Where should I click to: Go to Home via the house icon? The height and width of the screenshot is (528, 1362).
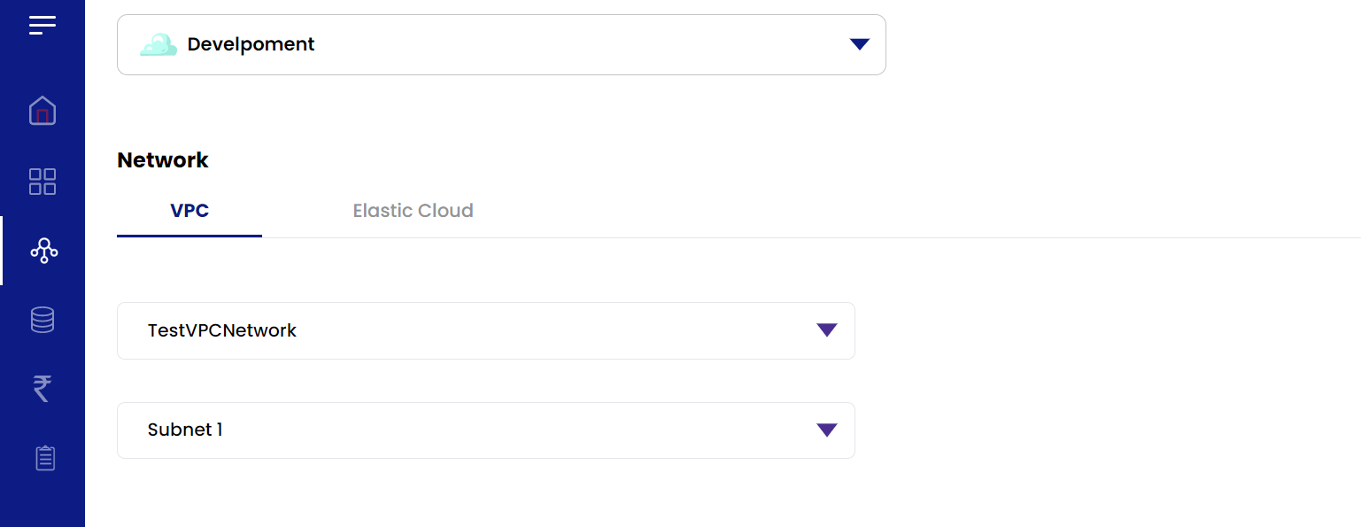[x=42, y=111]
